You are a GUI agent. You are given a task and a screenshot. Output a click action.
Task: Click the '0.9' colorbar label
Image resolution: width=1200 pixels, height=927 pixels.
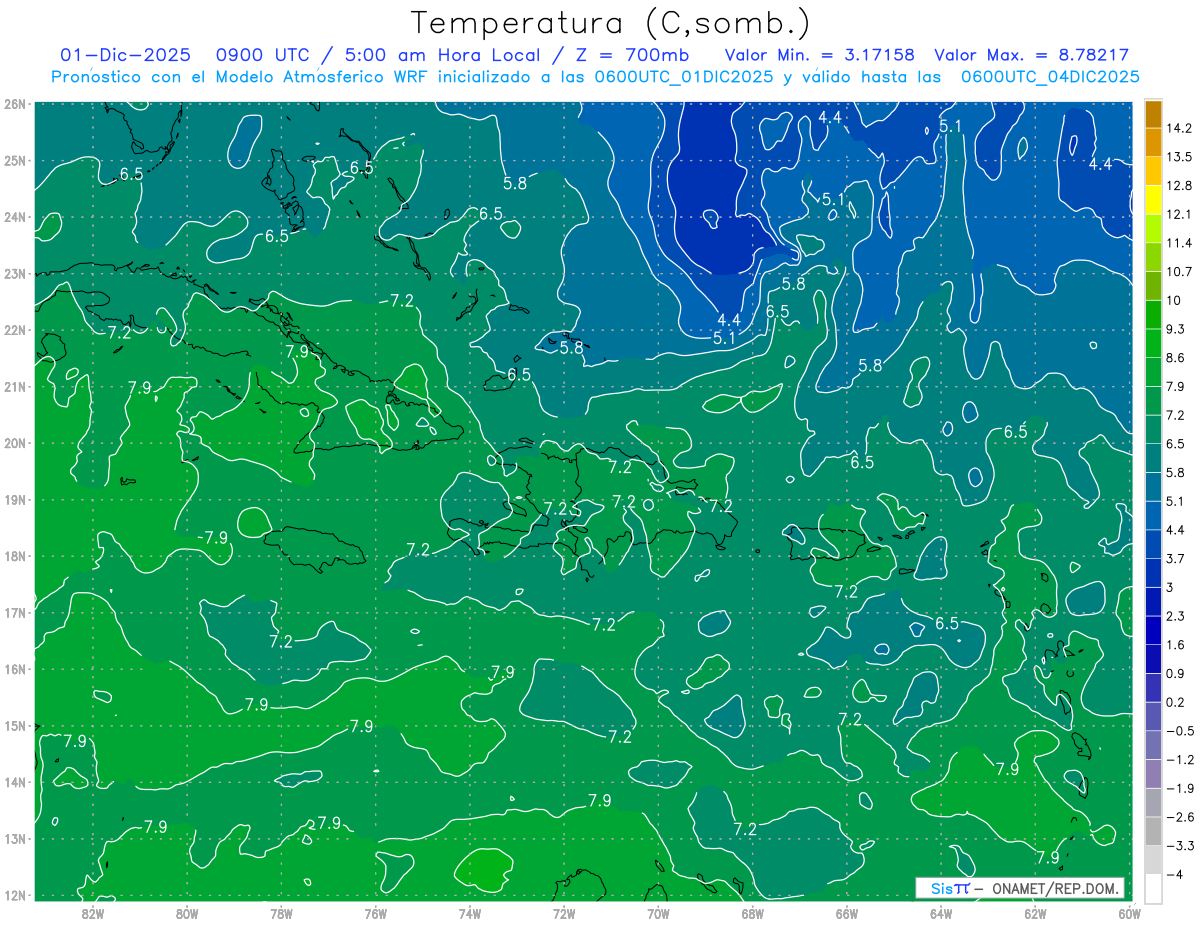(1177, 674)
